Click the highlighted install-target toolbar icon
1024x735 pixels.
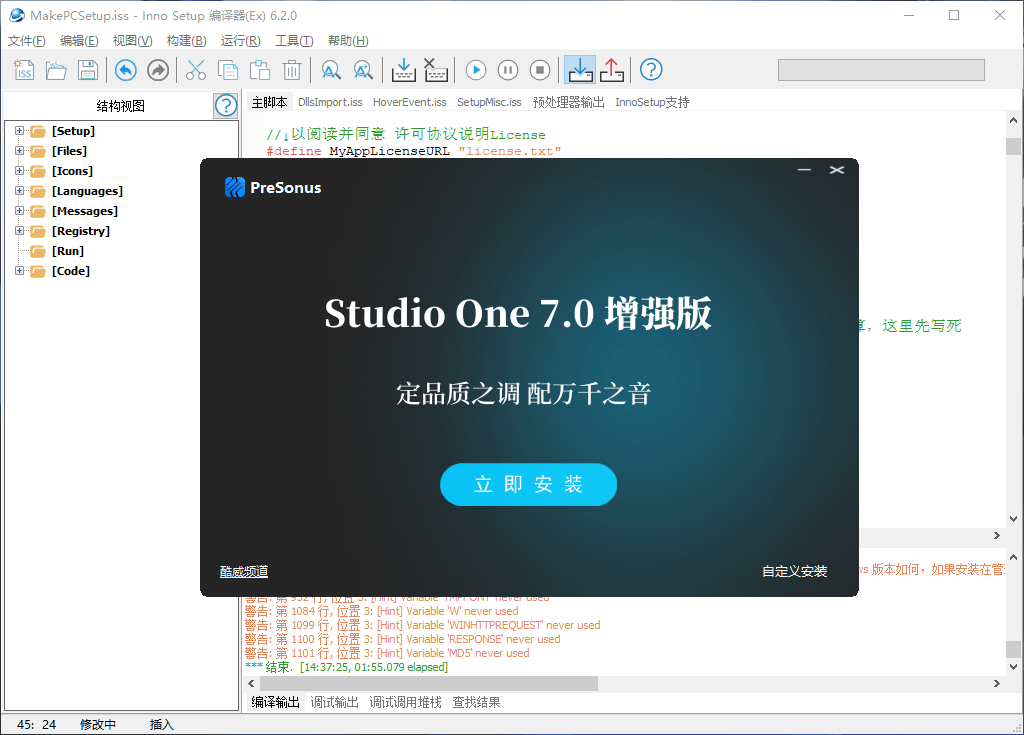[580, 70]
